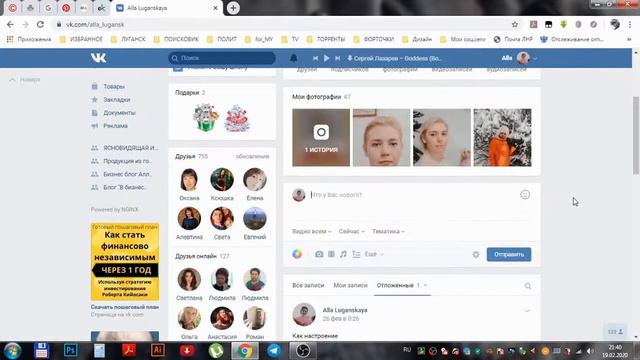
Task: Switch to Отложенные tab
Action: (402, 285)
